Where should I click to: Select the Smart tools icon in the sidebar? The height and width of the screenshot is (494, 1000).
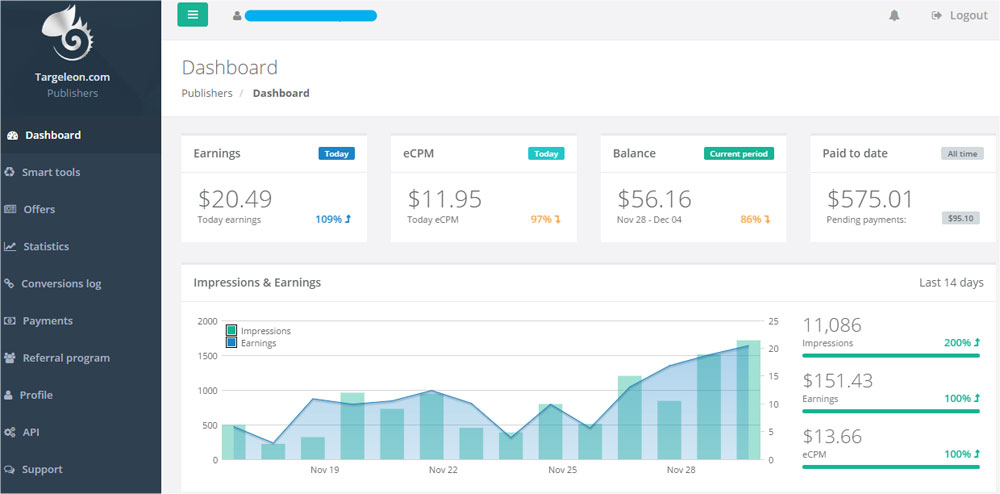[10, 172]
